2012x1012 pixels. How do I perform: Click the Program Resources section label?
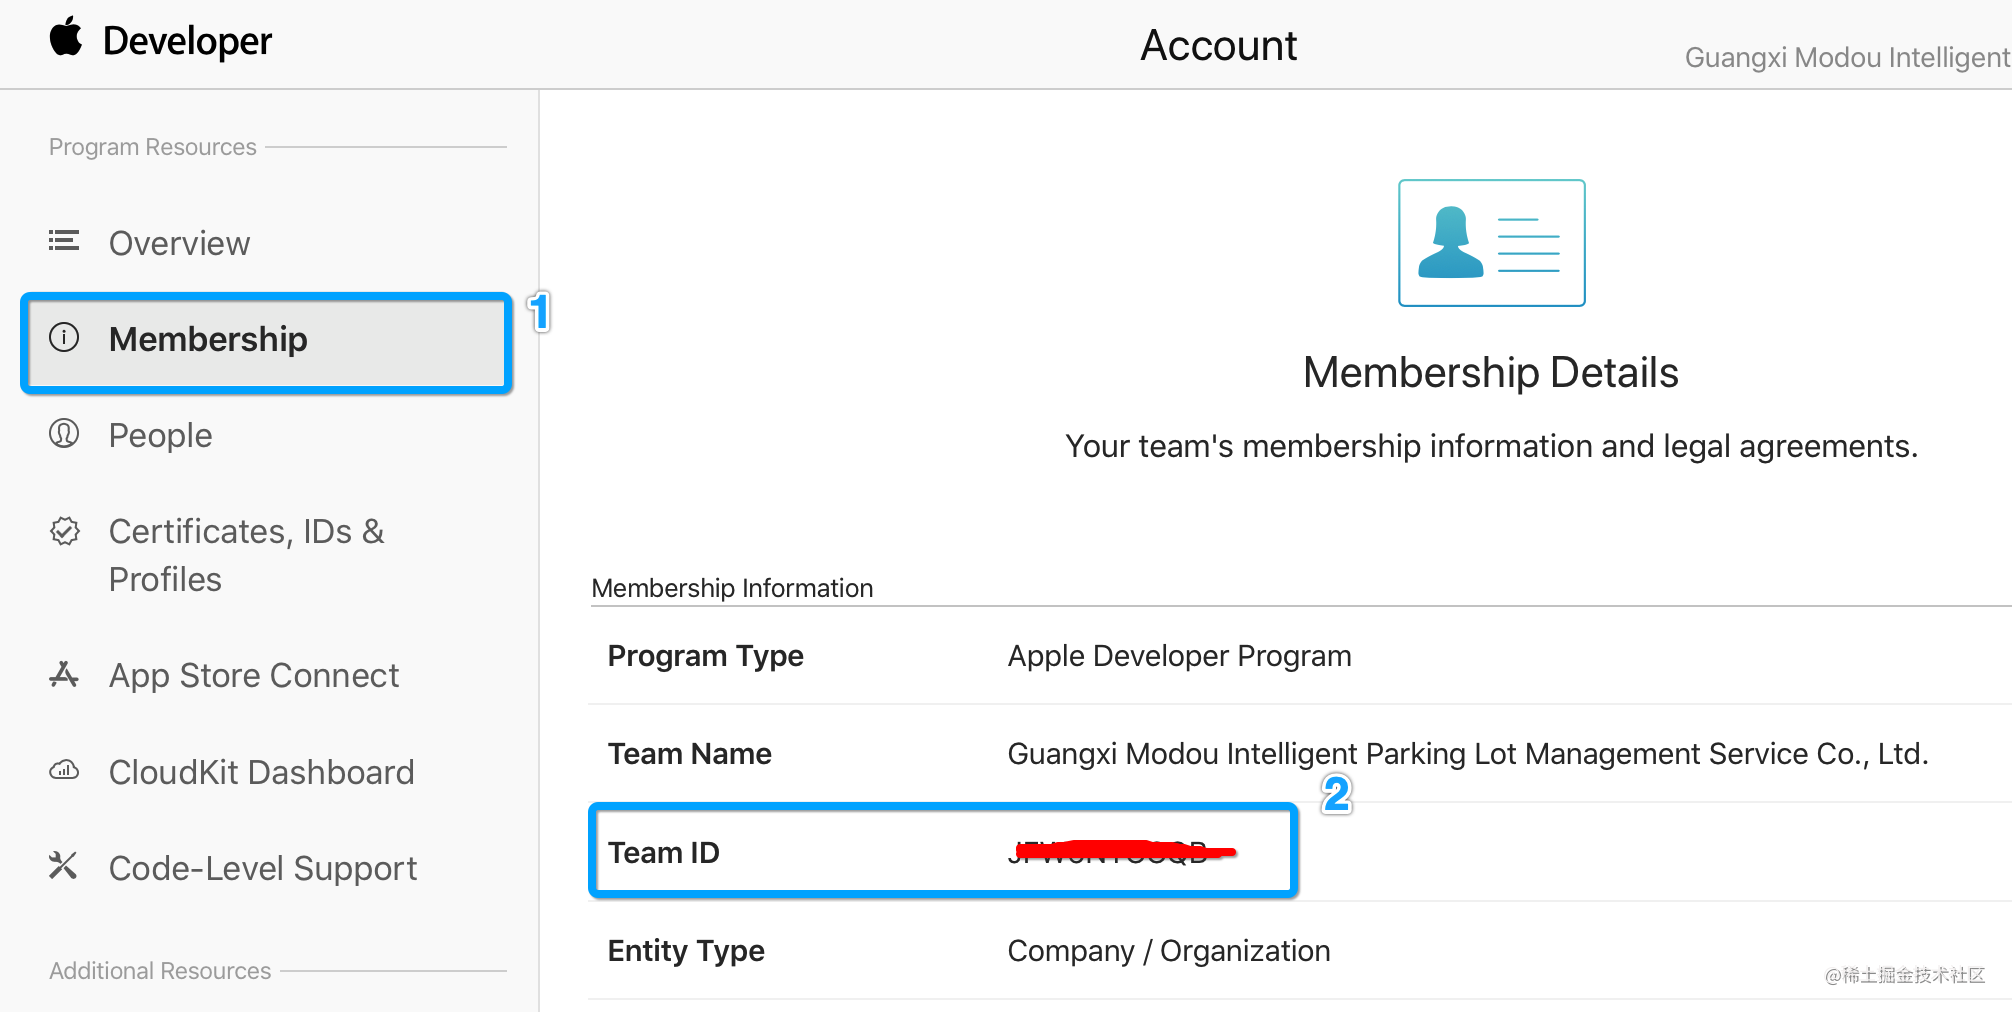tap(153, 147)
